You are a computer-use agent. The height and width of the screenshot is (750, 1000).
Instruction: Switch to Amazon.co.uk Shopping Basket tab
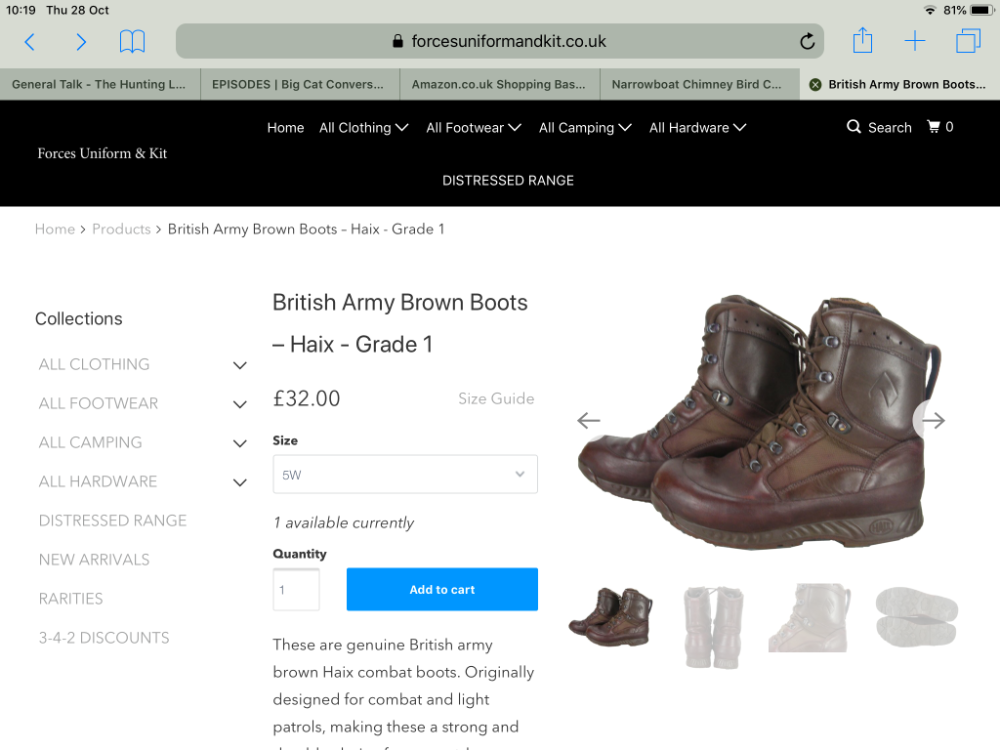point(500,84)
